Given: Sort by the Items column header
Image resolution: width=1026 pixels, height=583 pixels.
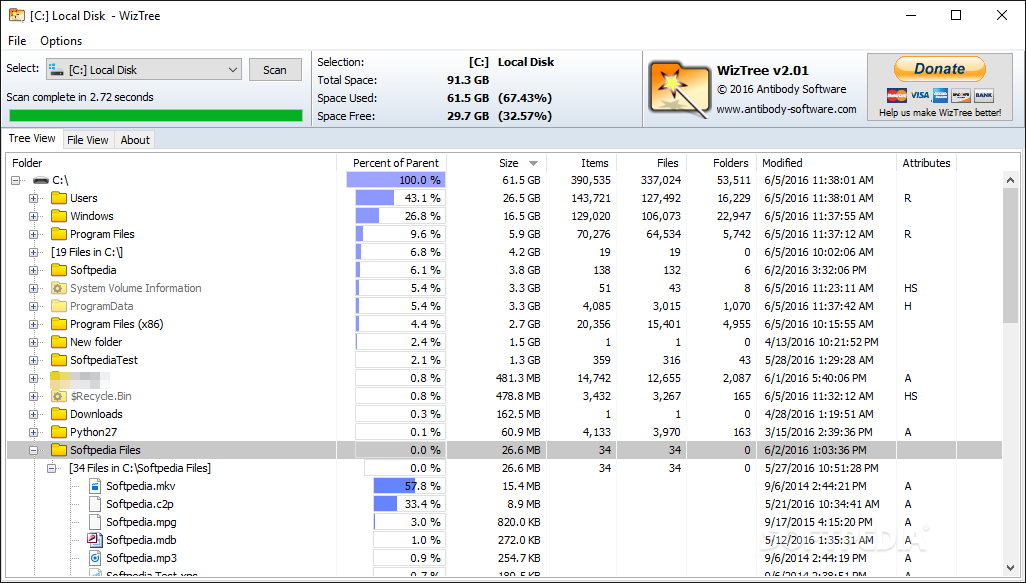Looking at the screenshot, I should tap(581, 163).
